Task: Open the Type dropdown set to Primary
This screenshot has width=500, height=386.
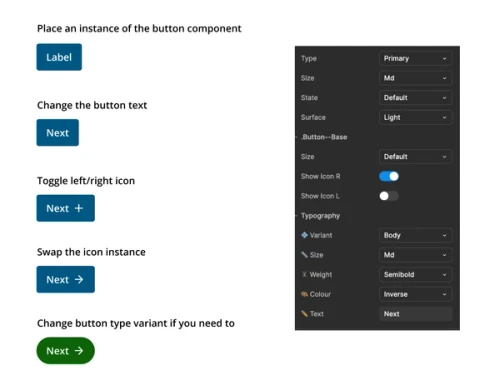Action: (415, 58)
